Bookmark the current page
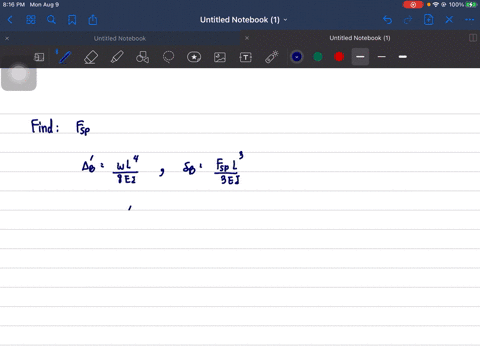The image size is (480, 360). (72, 20)
